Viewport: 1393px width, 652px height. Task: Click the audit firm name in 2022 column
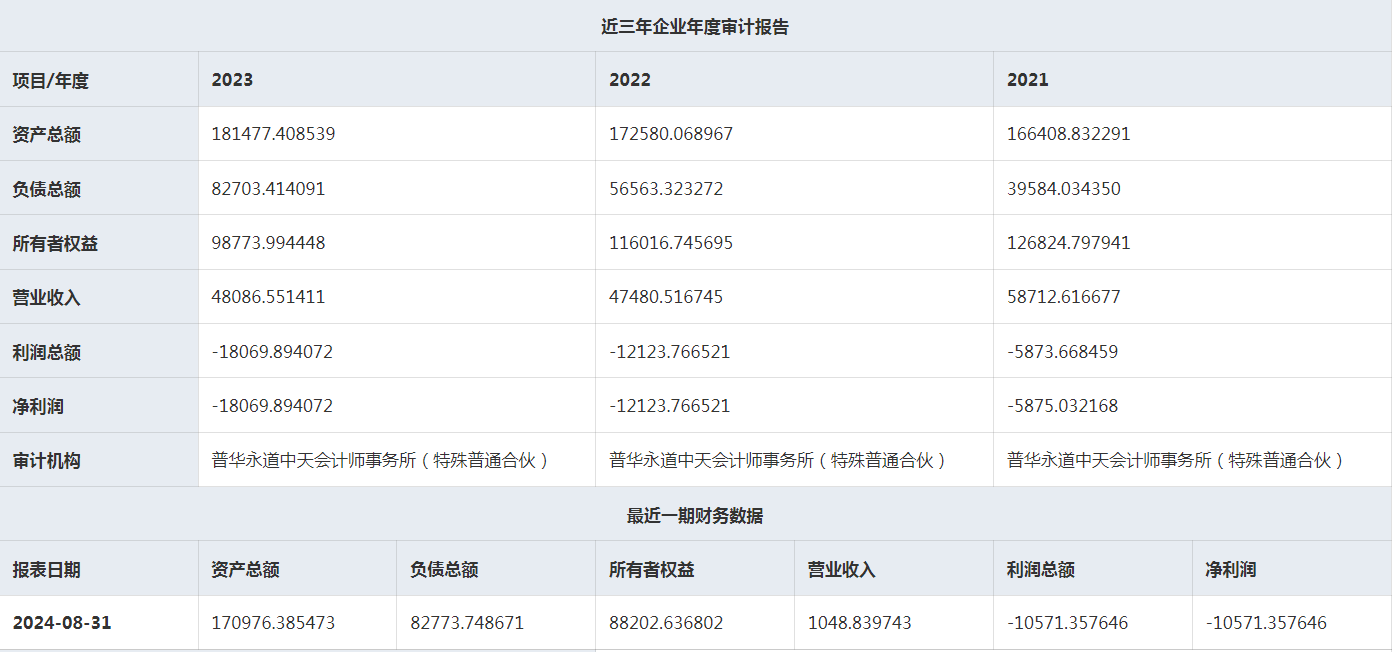[778, 460]
